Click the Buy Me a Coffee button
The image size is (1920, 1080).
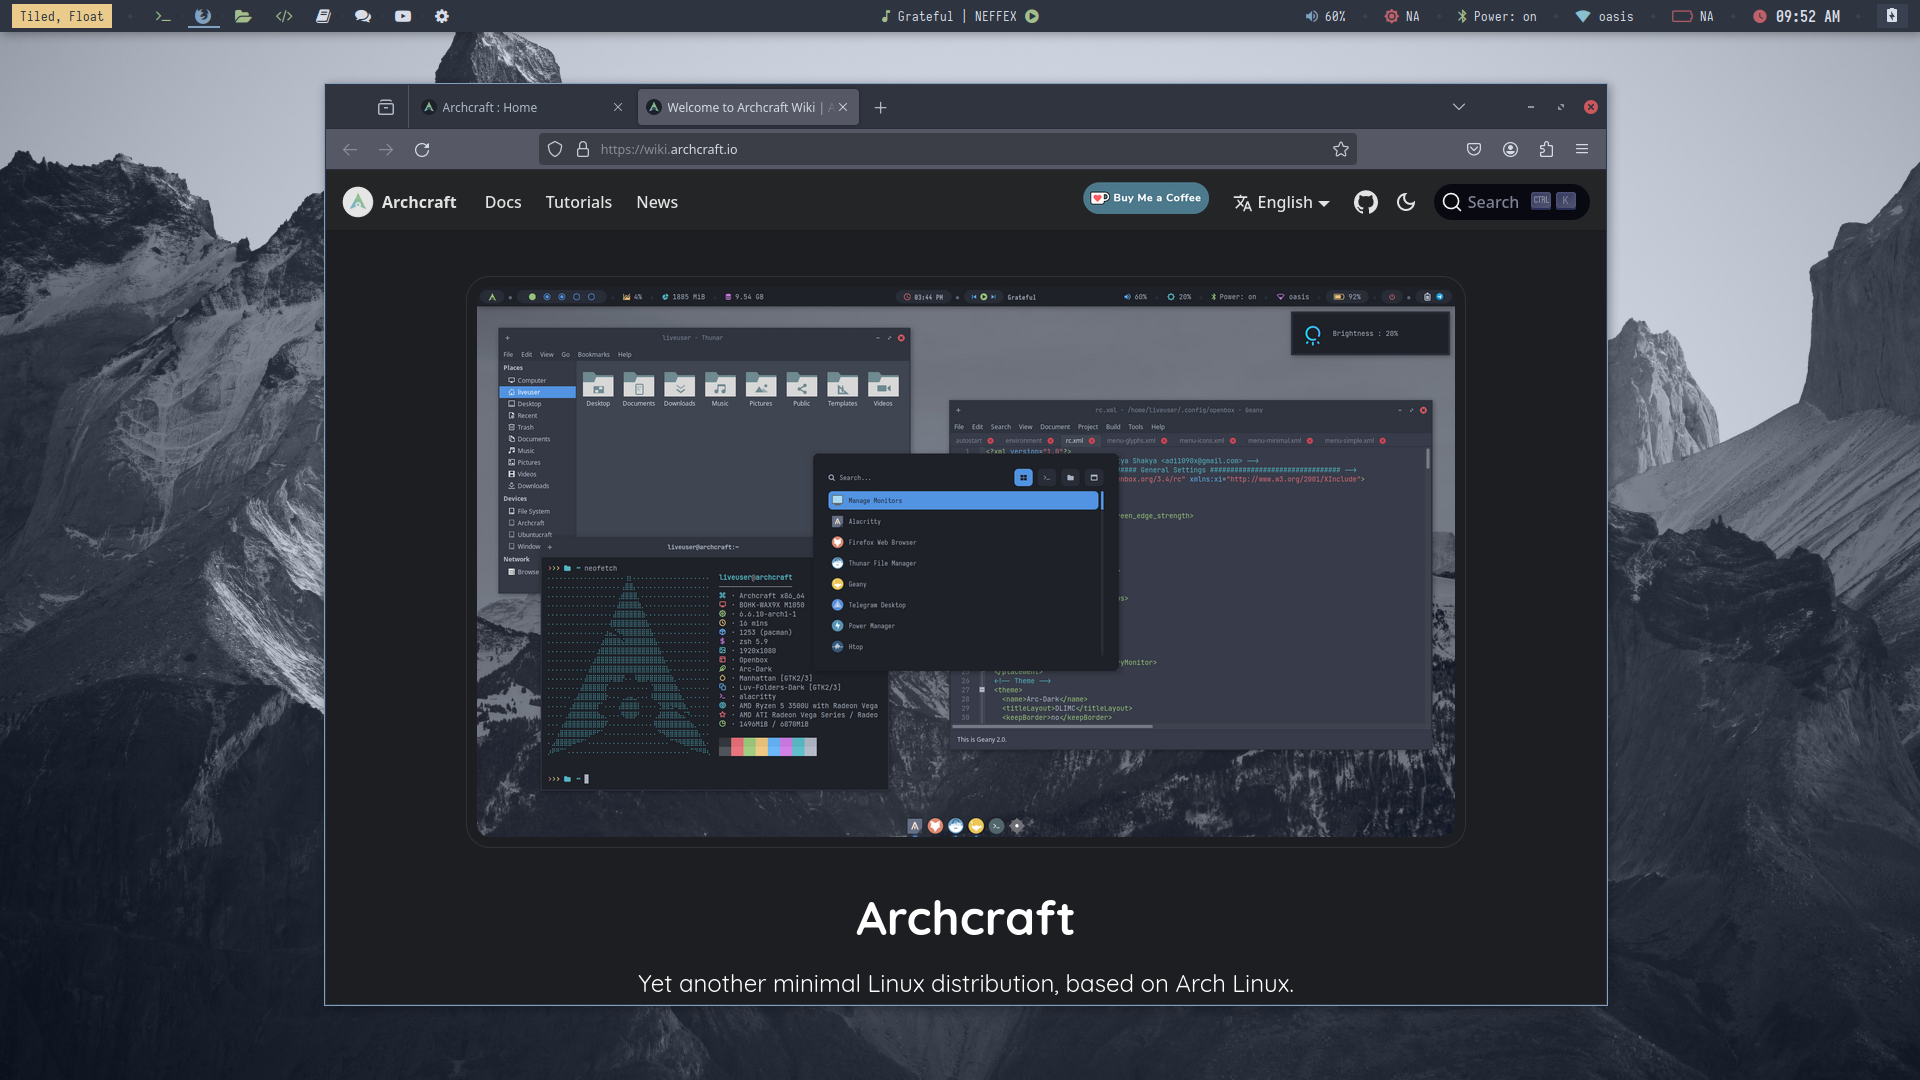click(1146, 198)
